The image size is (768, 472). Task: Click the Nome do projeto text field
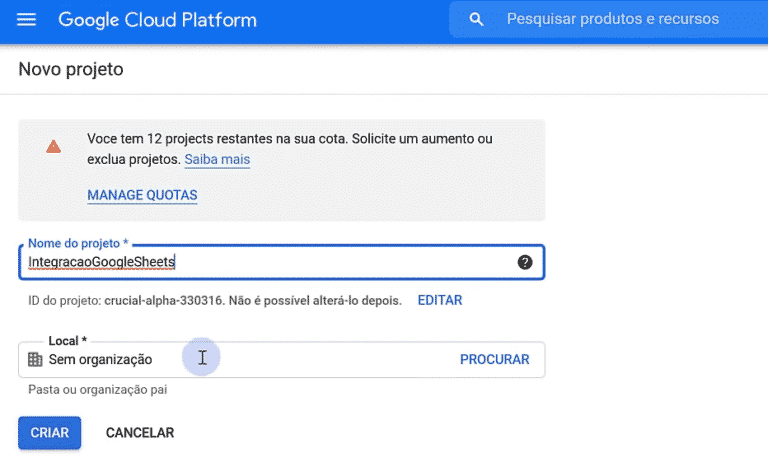pos(282,262)
